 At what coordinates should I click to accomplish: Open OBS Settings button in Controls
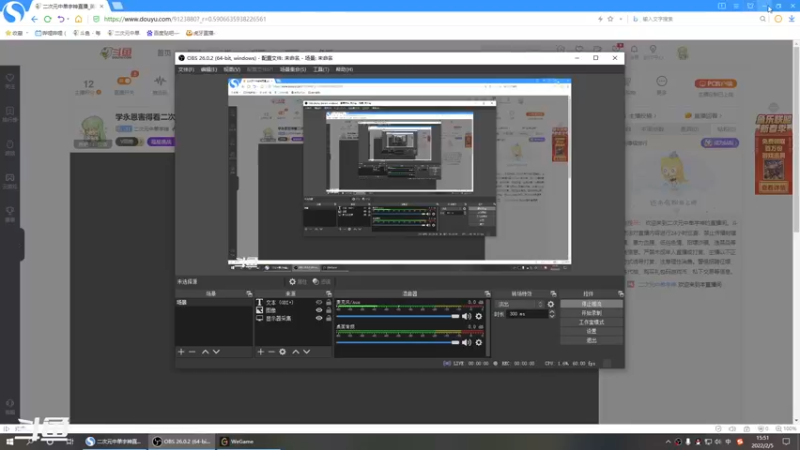click(x=591, y=331)
